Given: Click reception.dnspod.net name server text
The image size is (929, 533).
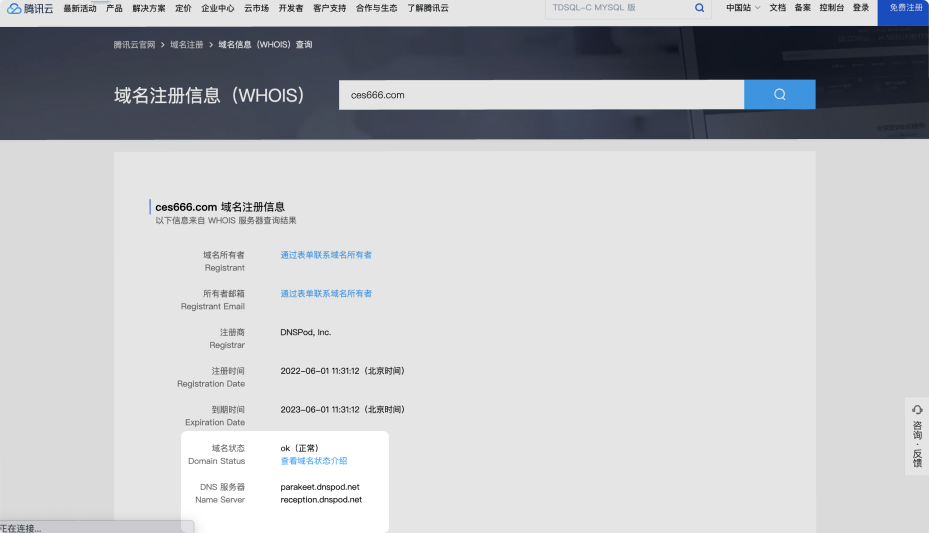Looking at the screenshot, I should point(321,500).
